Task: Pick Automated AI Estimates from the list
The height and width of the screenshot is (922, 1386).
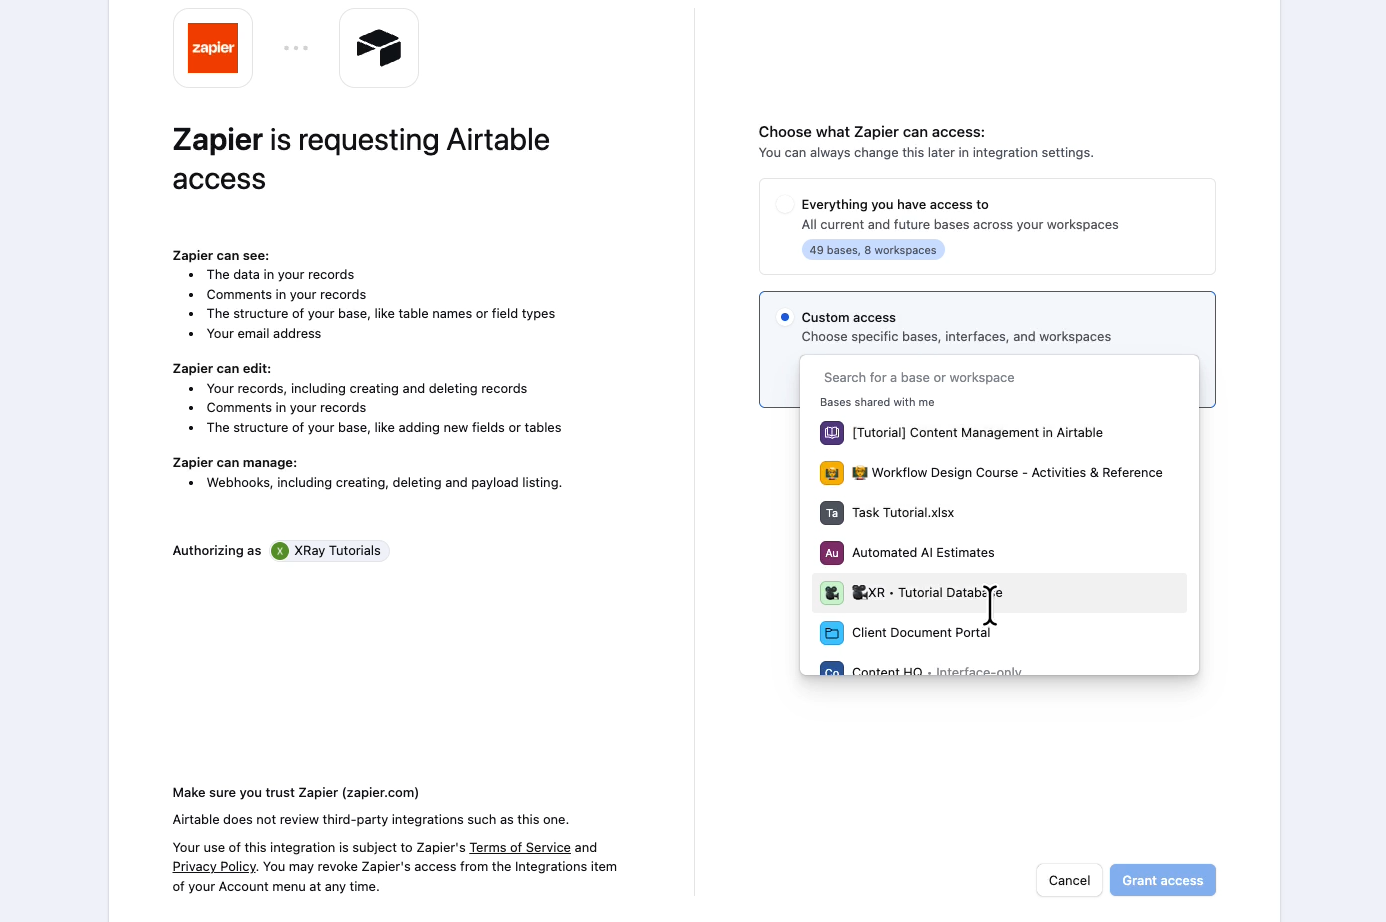Action: tap(999, 553)
